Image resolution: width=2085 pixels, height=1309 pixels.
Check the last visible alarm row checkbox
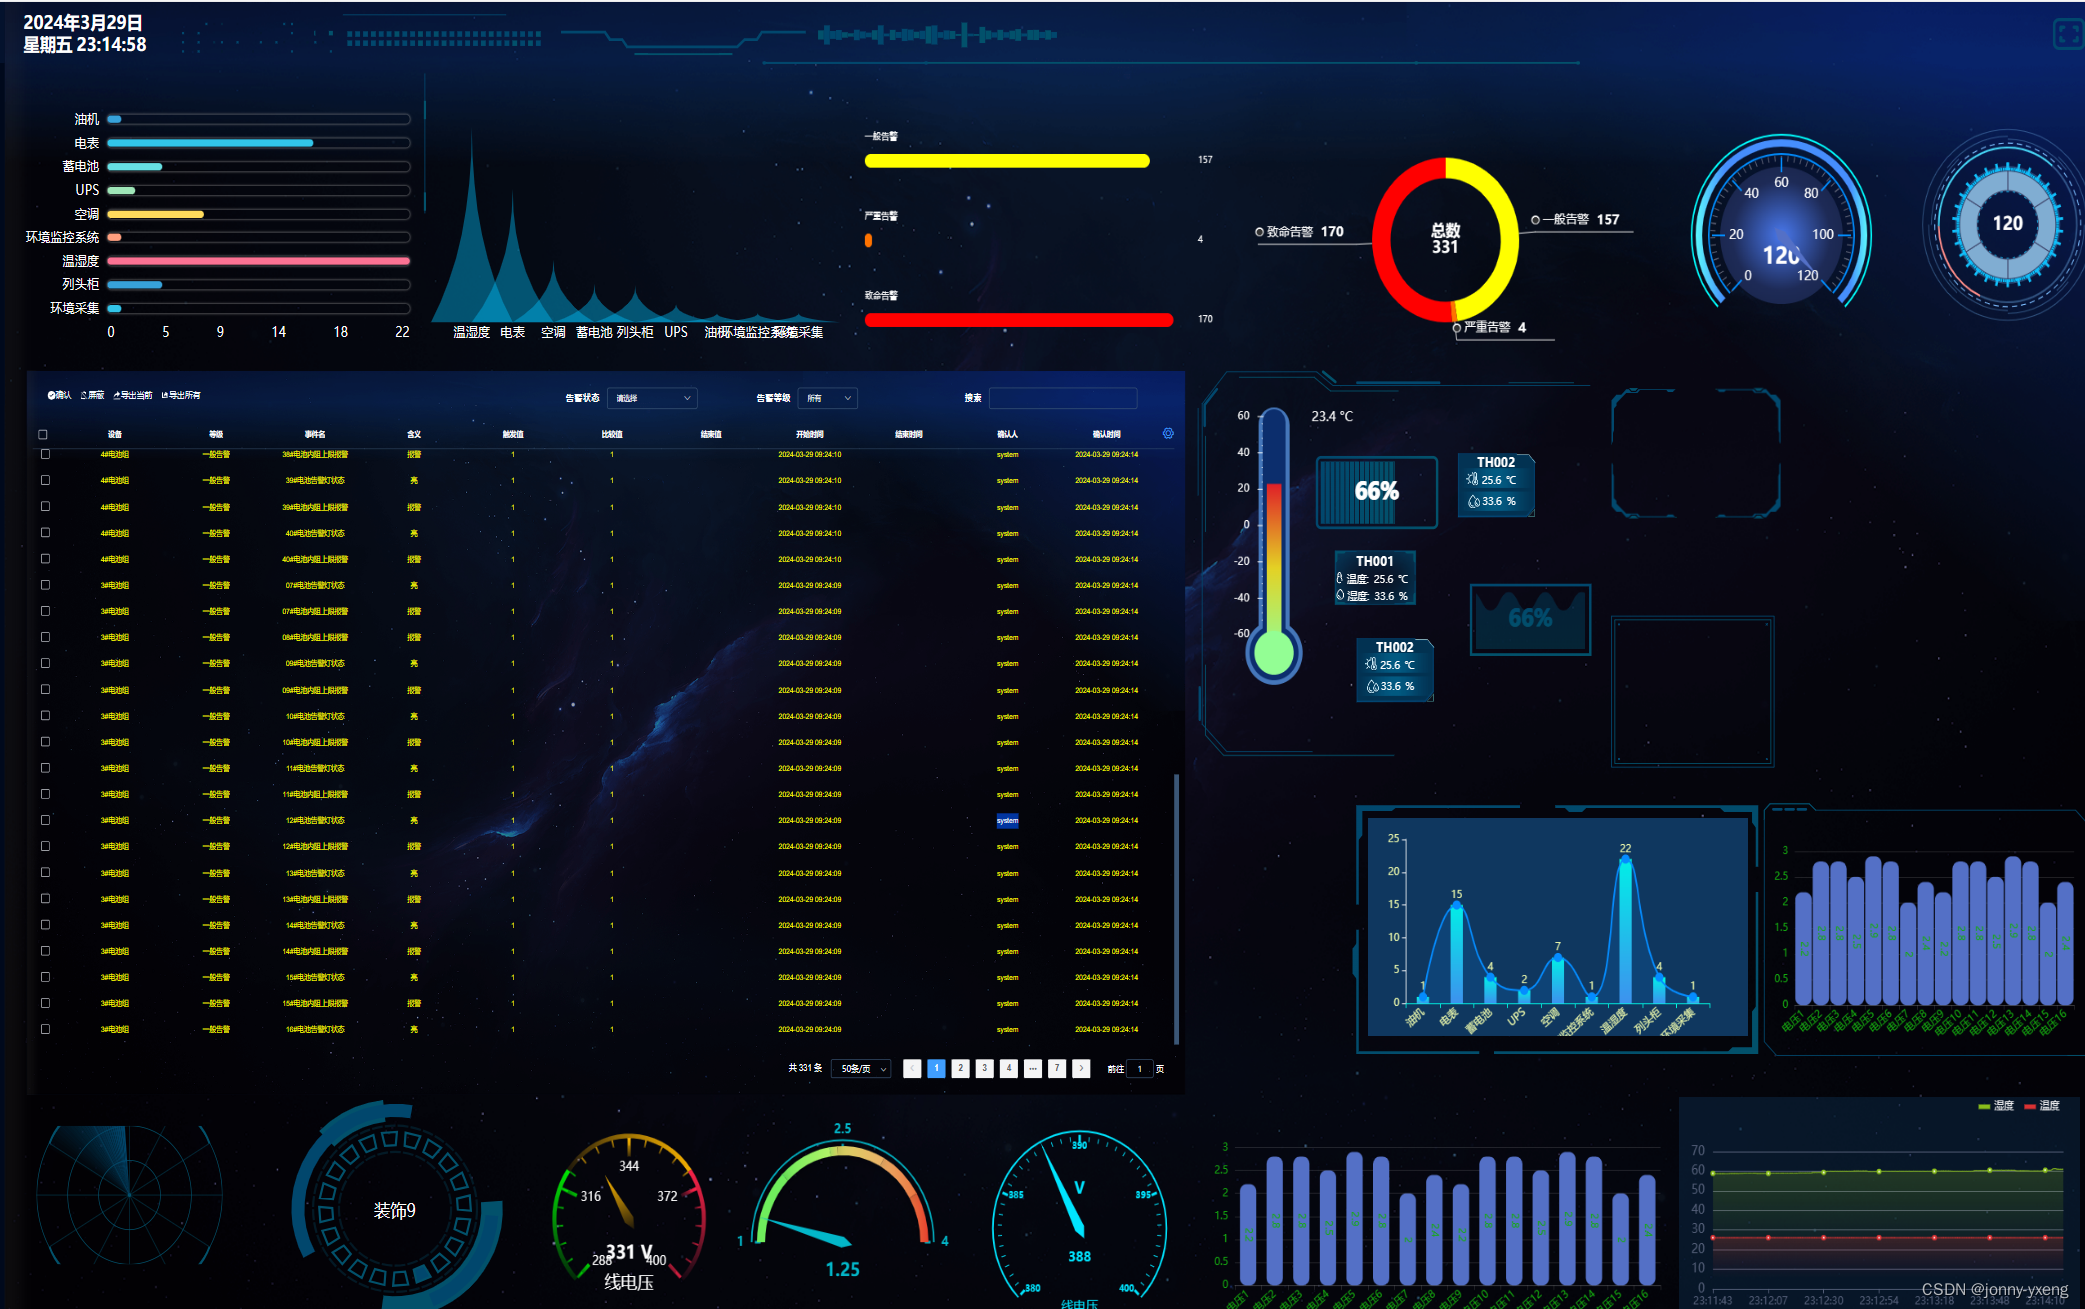pyautogui.click(x=45, y=1029)
